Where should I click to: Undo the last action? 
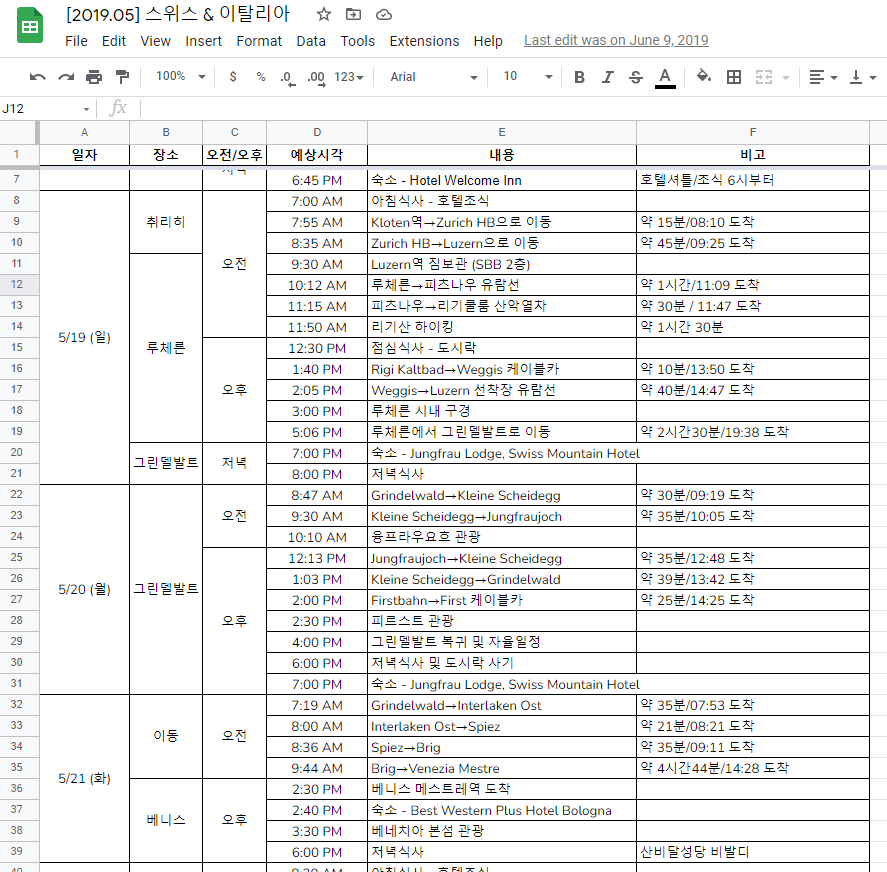click(37, 77)
